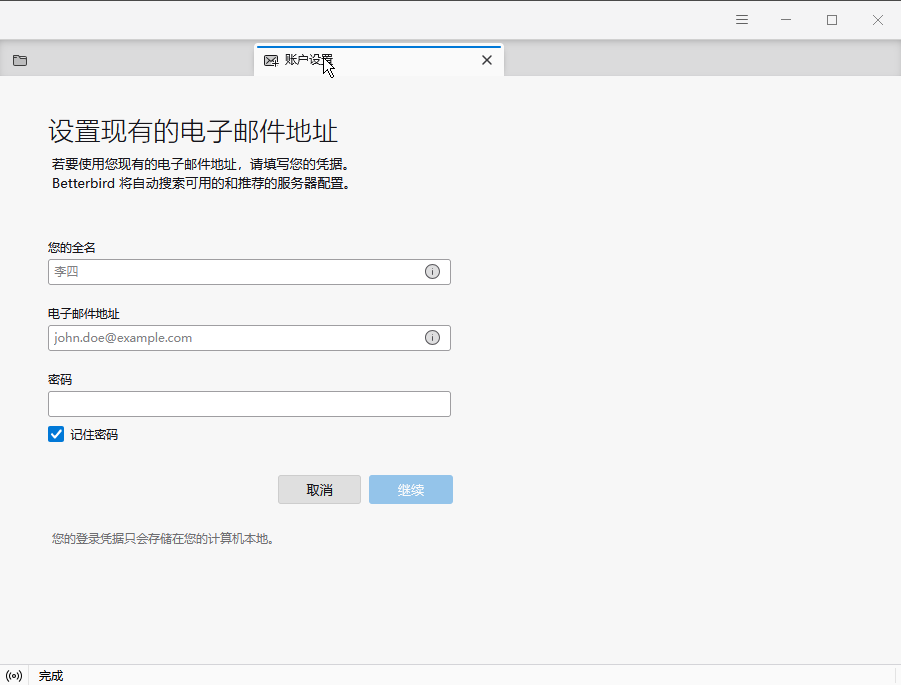Click the 继续 button
Image resolution: width=901 pixels, height=685 pixels.
(x=411, y=490)
